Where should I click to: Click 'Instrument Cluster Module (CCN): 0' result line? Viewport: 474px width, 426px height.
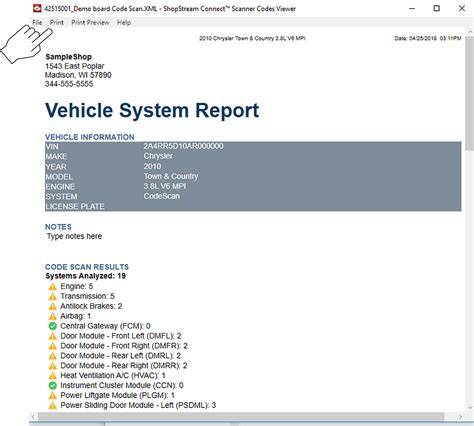coord(122,385)
